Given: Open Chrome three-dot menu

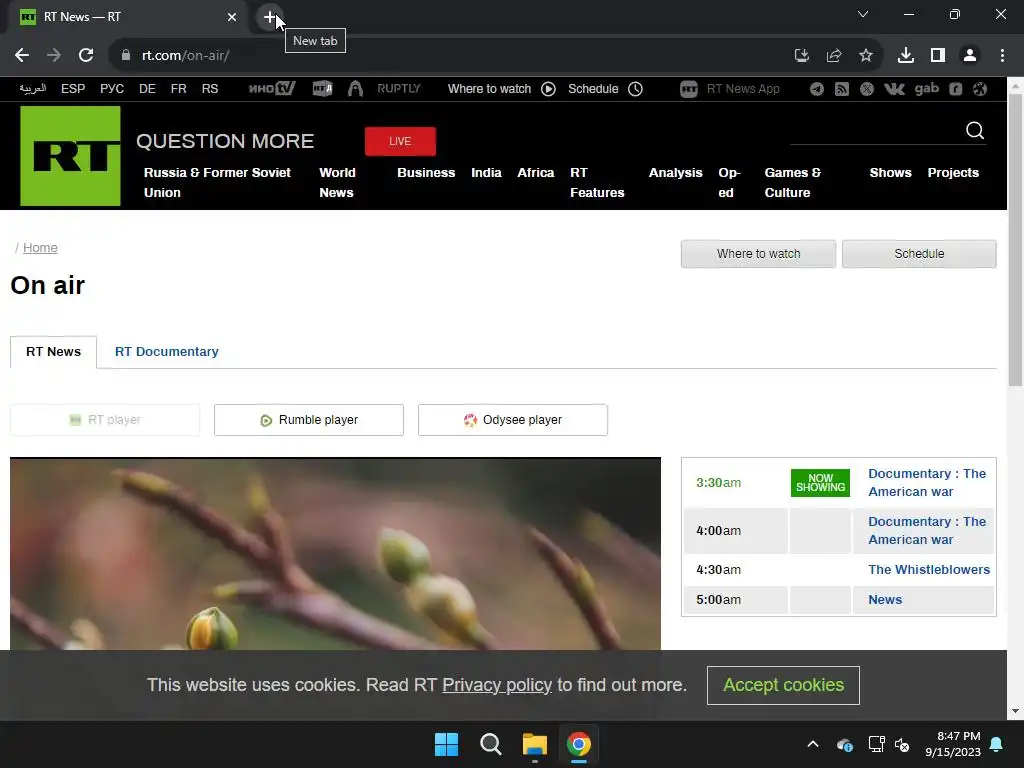Looking at the screenshot, I should coord(1002,56).
